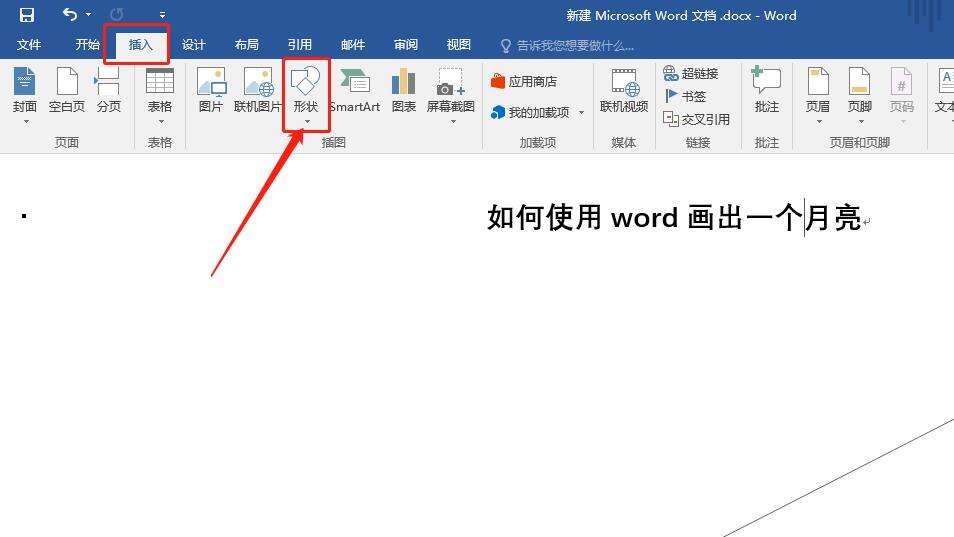Click the 屏幕截图 screenshot tool
The image size is (954, 537).
451,90
